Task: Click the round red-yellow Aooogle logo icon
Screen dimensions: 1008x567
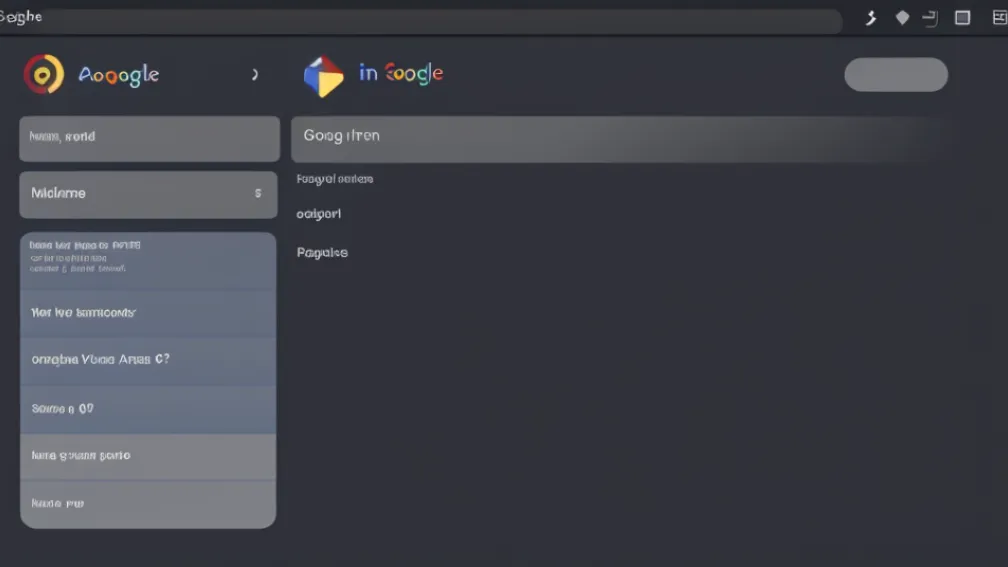Action: (x=44, y=75)
